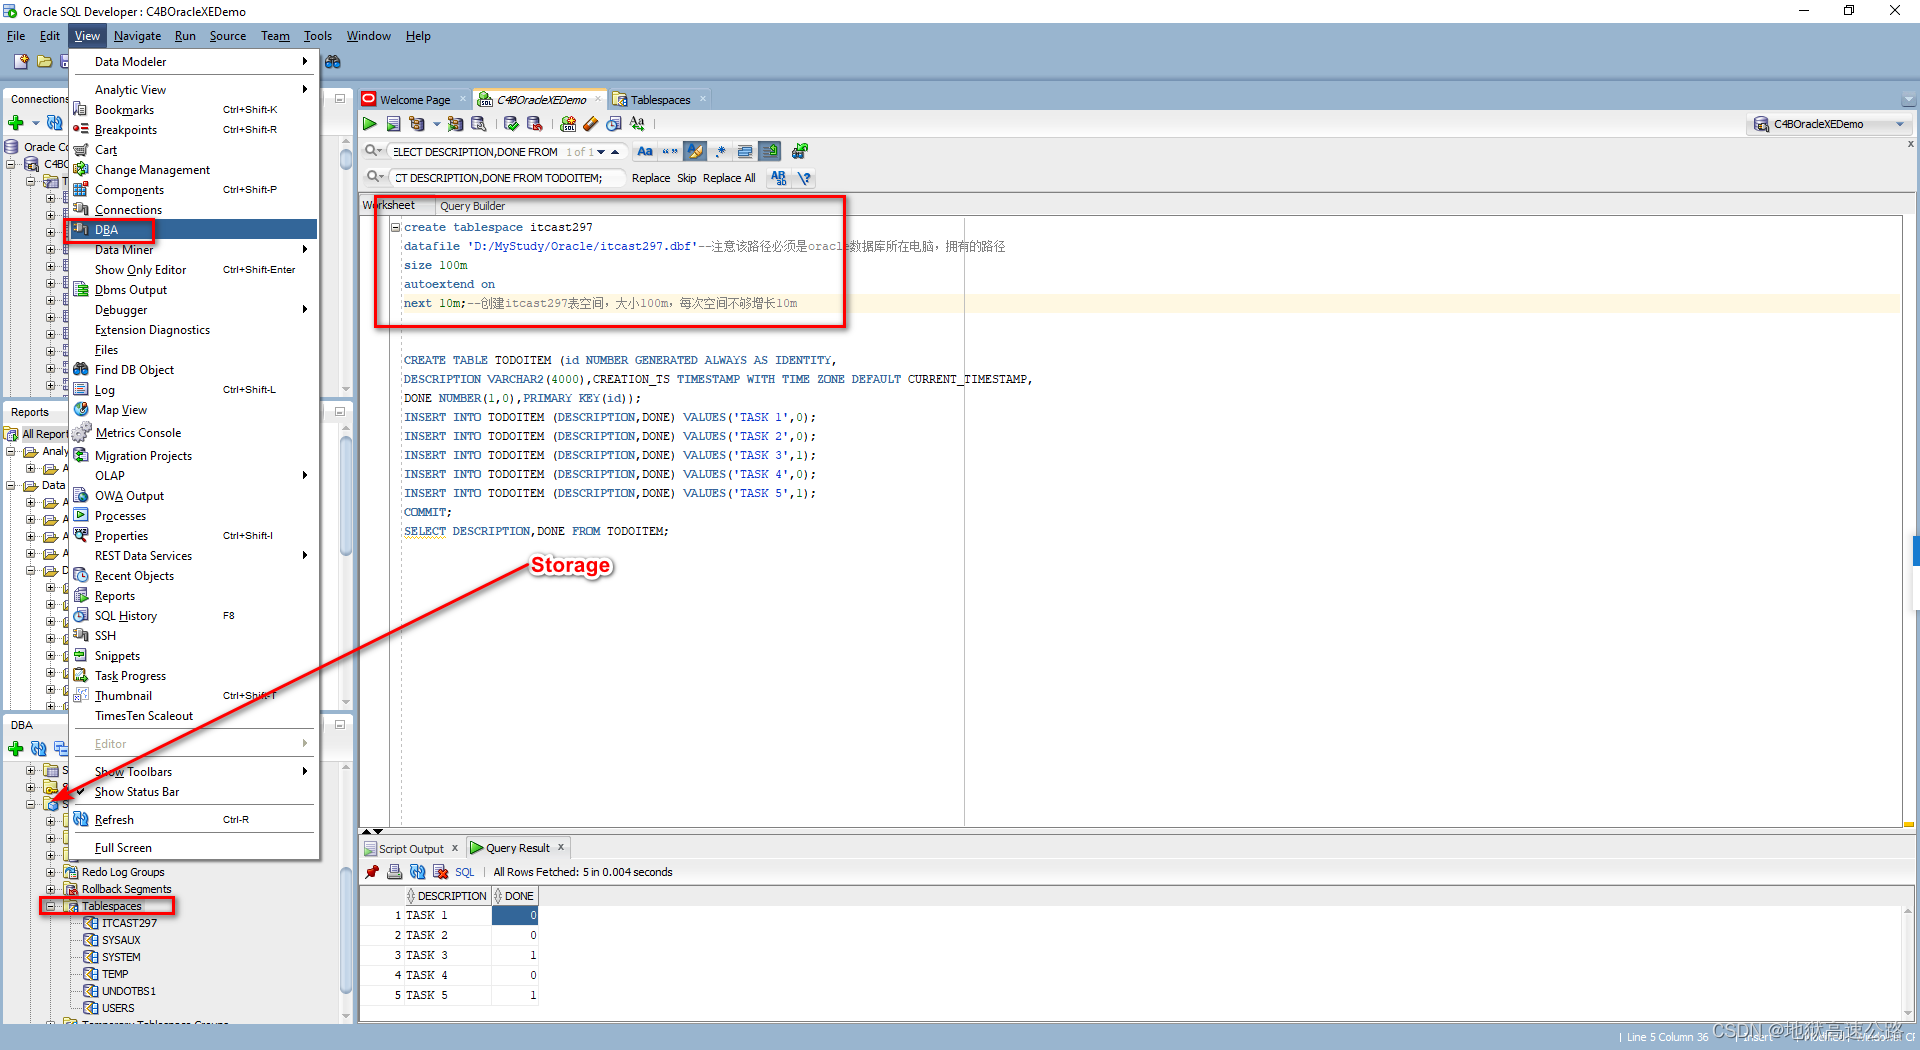Switch to the Script Output tab

(x=410, y=848)
